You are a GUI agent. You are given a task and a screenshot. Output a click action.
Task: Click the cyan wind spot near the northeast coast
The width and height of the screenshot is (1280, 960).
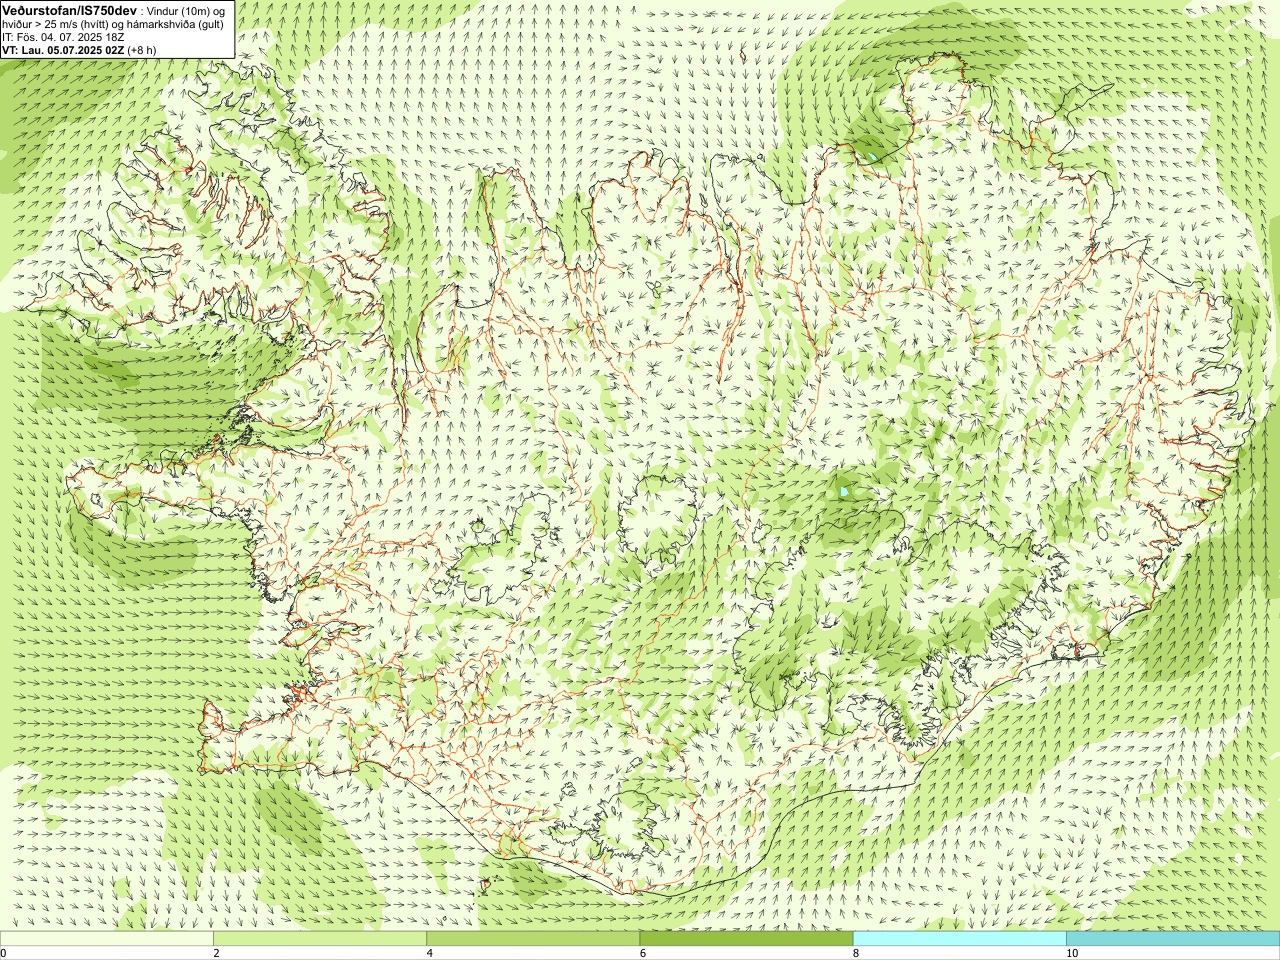tap(873, 156)
